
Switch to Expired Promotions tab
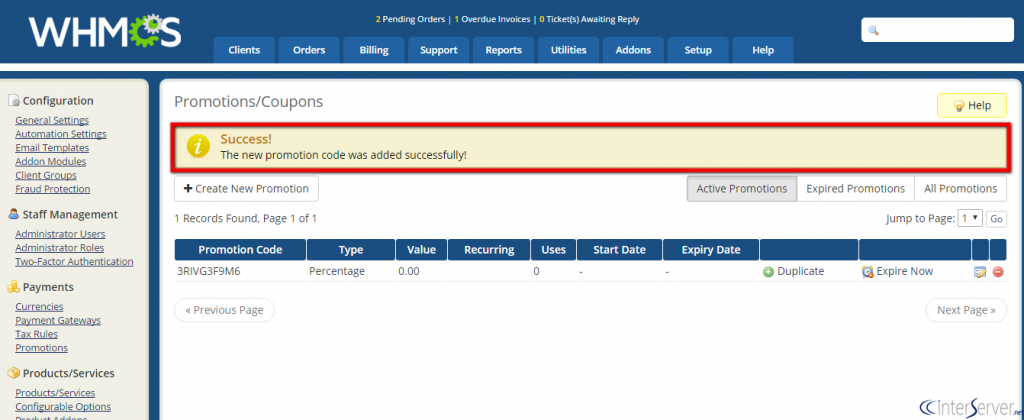click(856, 189)
